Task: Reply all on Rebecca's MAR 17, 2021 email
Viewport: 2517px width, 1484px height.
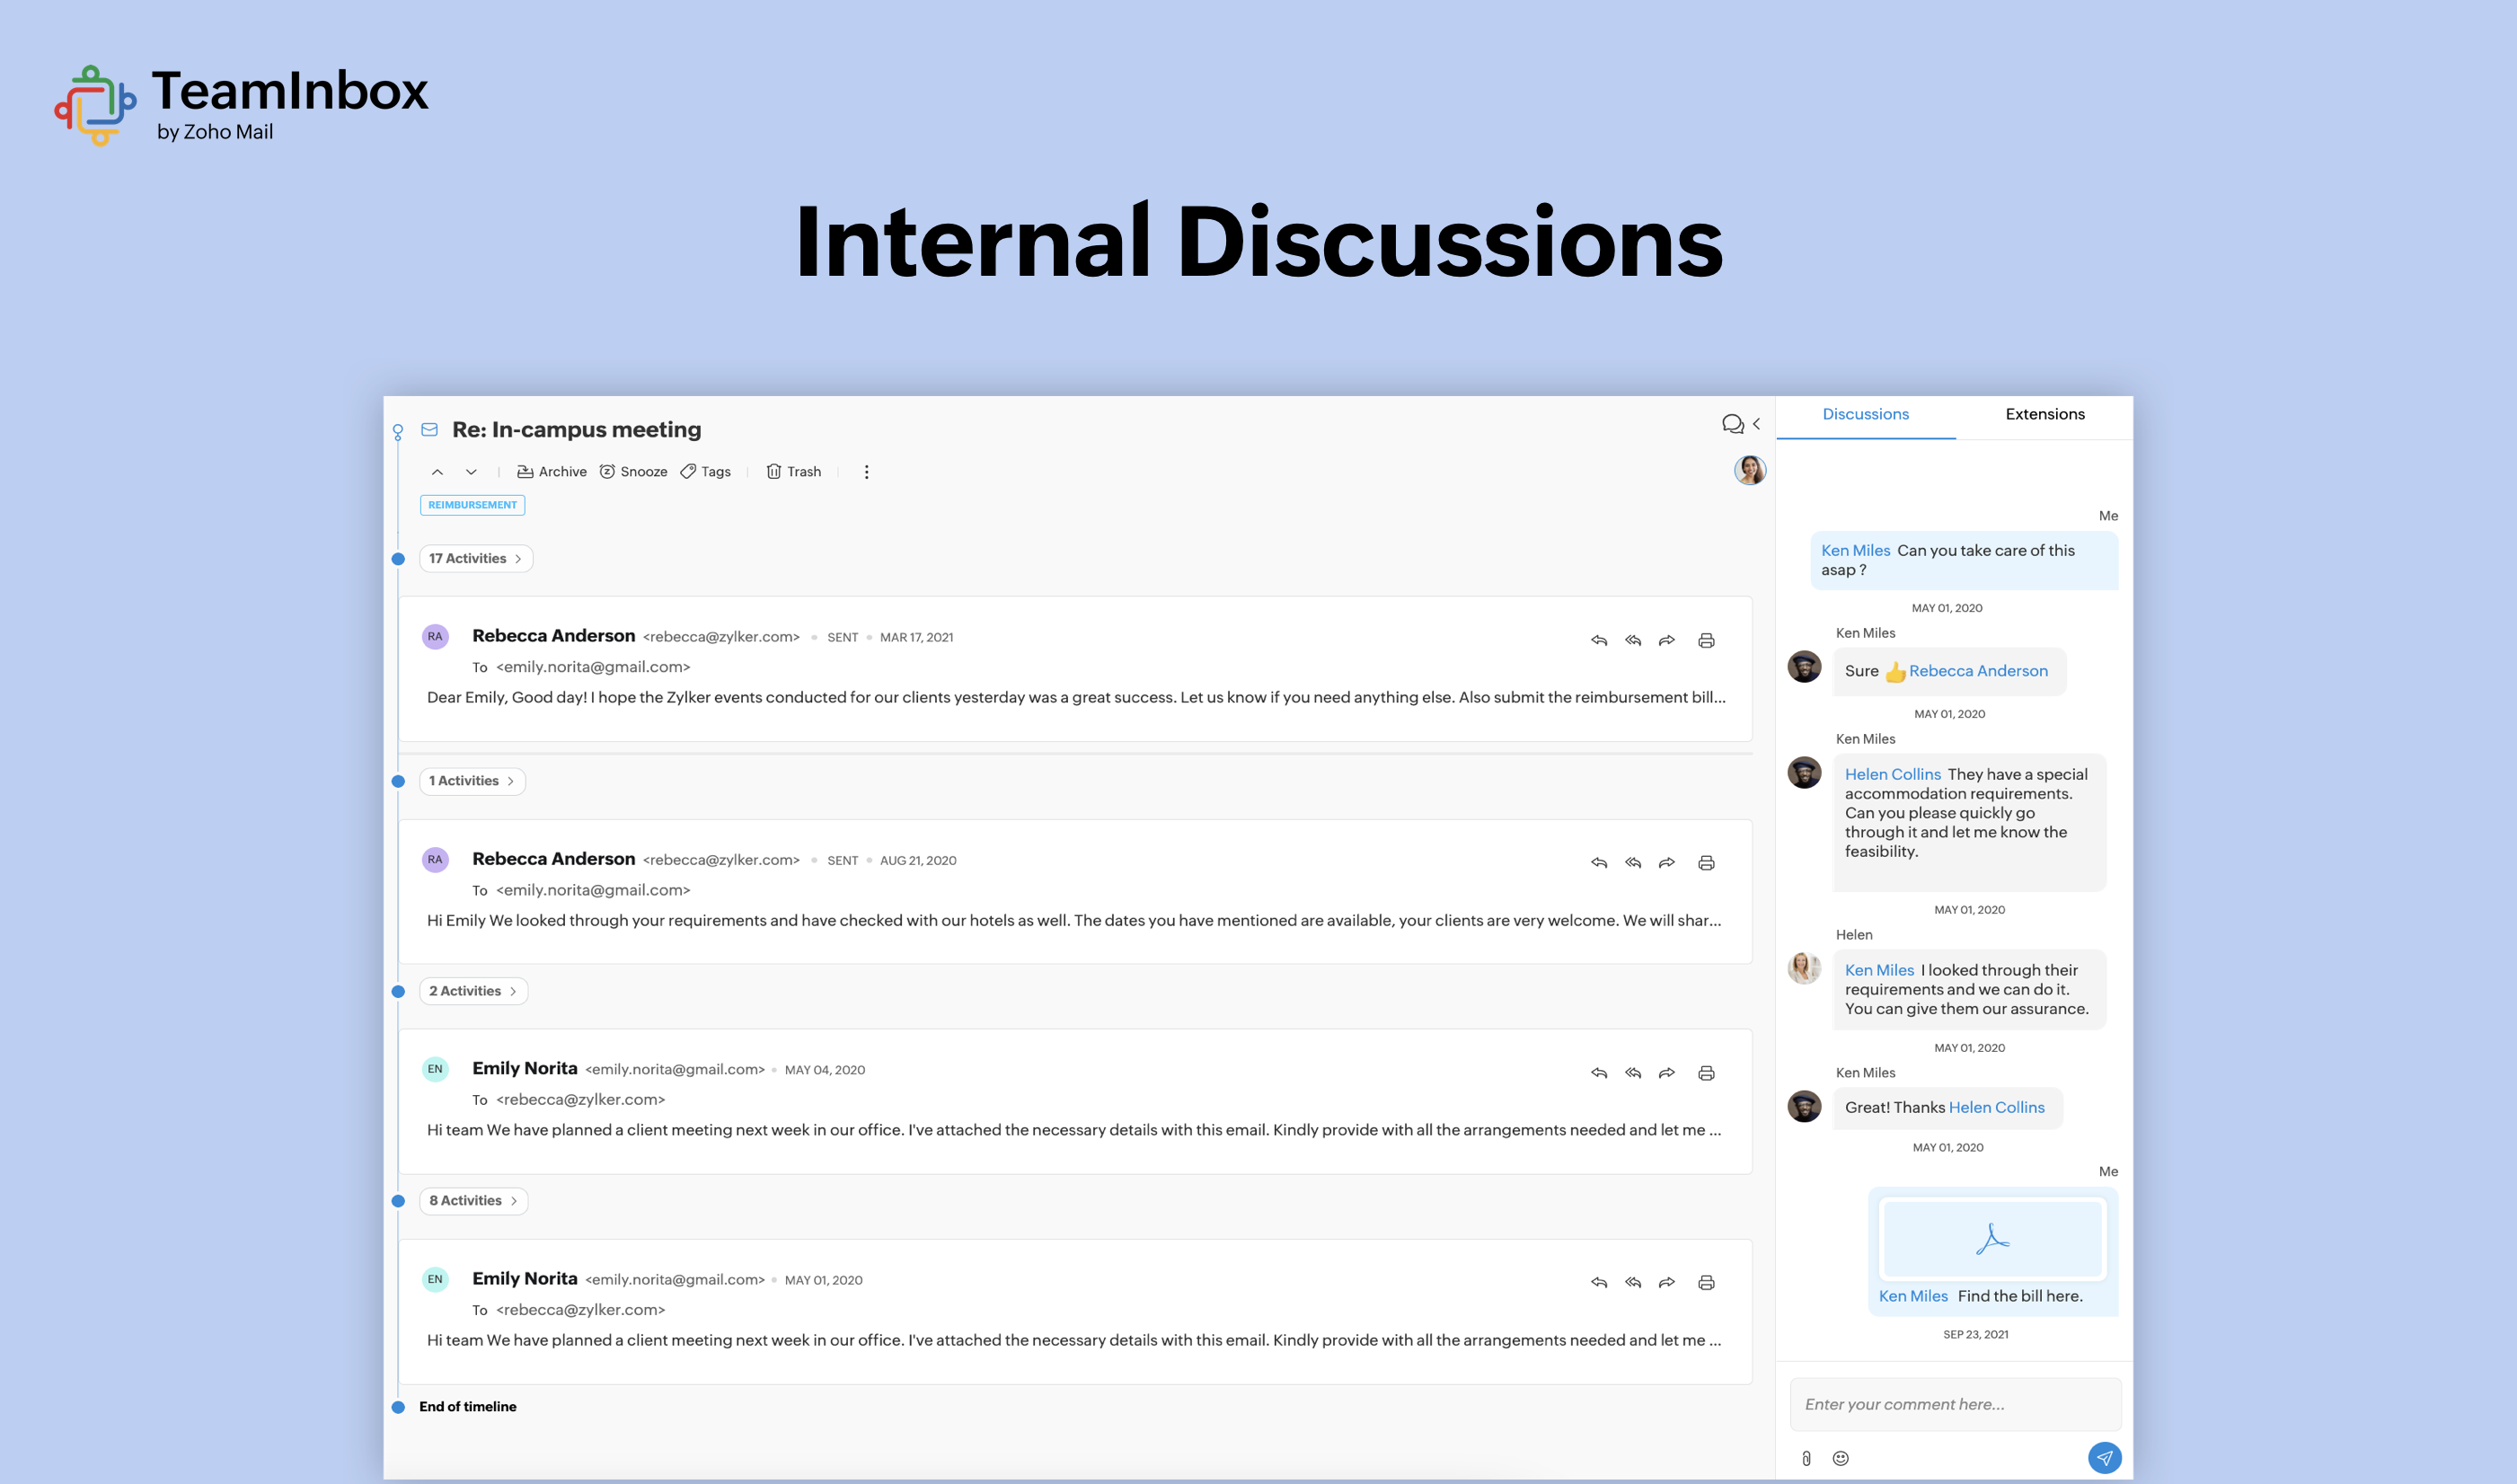Action: [1632, 640]
